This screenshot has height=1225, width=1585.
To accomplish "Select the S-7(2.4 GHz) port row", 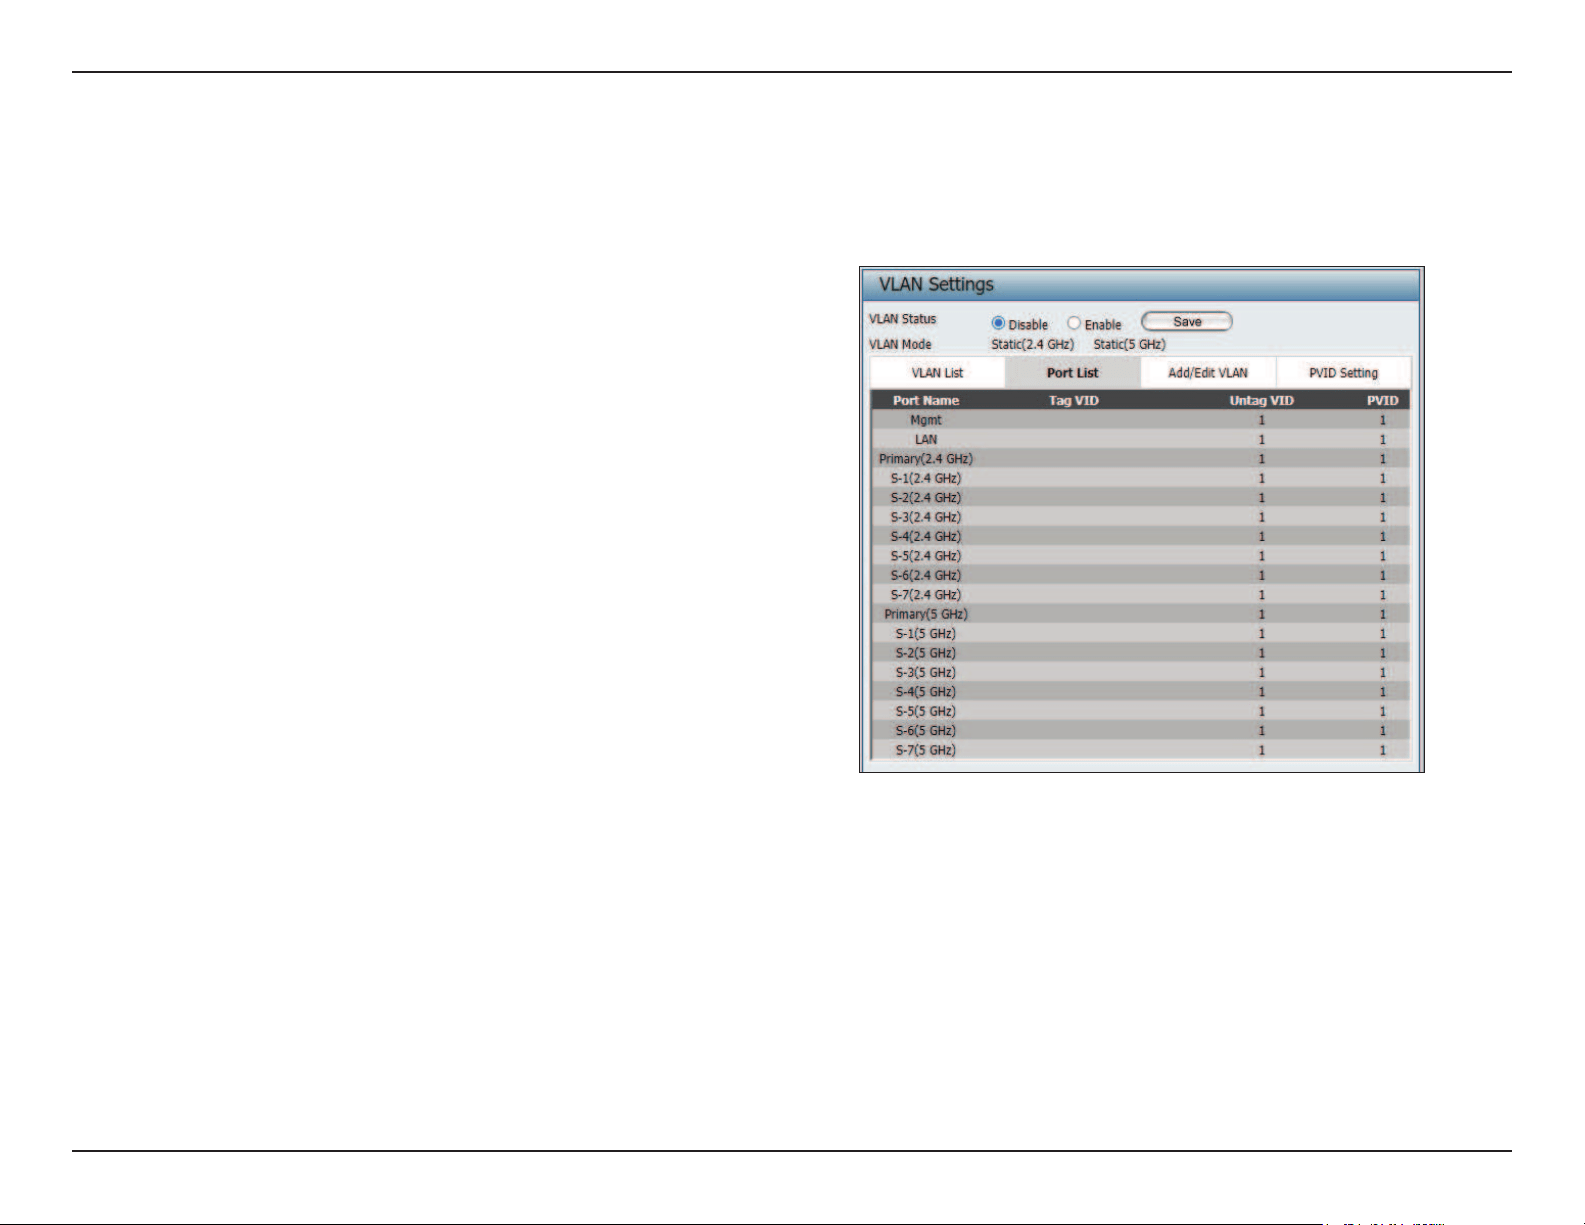I will click(x=1140, y=595).
